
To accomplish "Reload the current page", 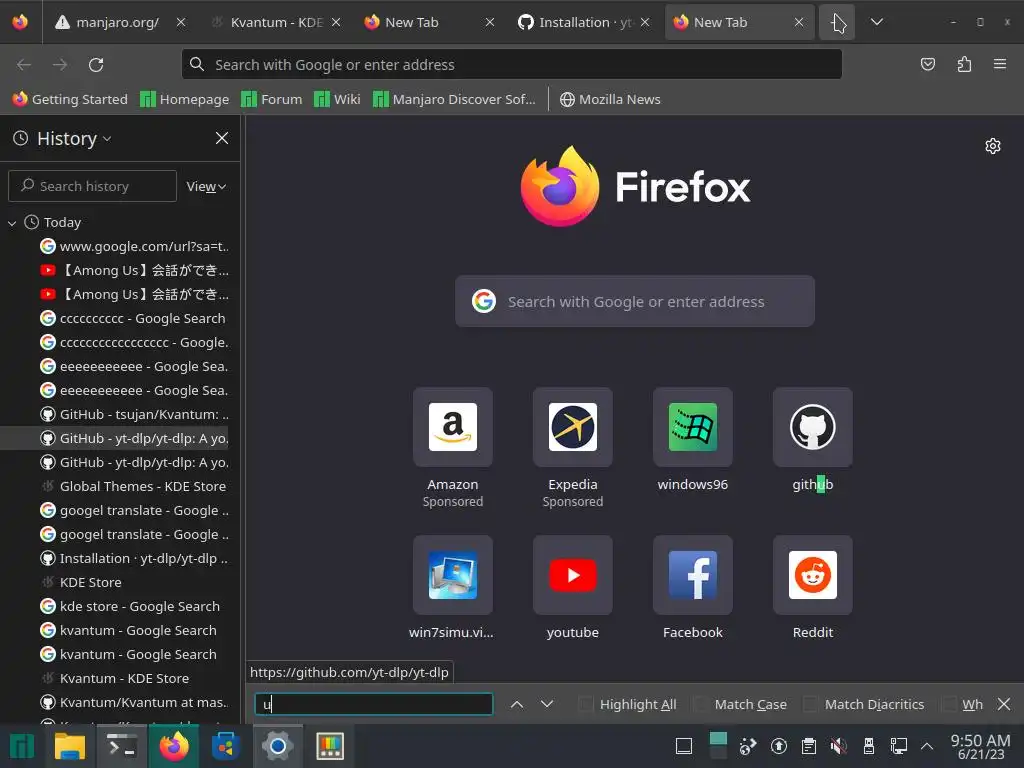I will [96, 65].
